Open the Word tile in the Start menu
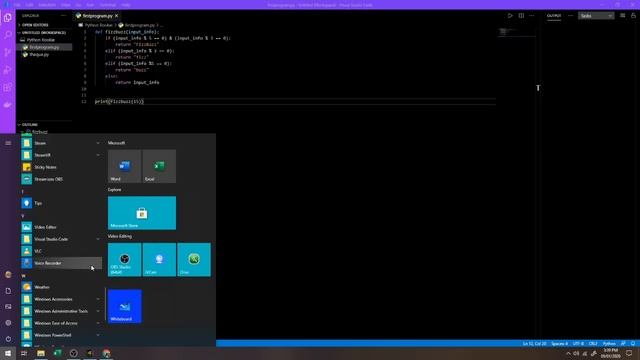The width and height of the screenshot is (640, 360). coord(124,166)
